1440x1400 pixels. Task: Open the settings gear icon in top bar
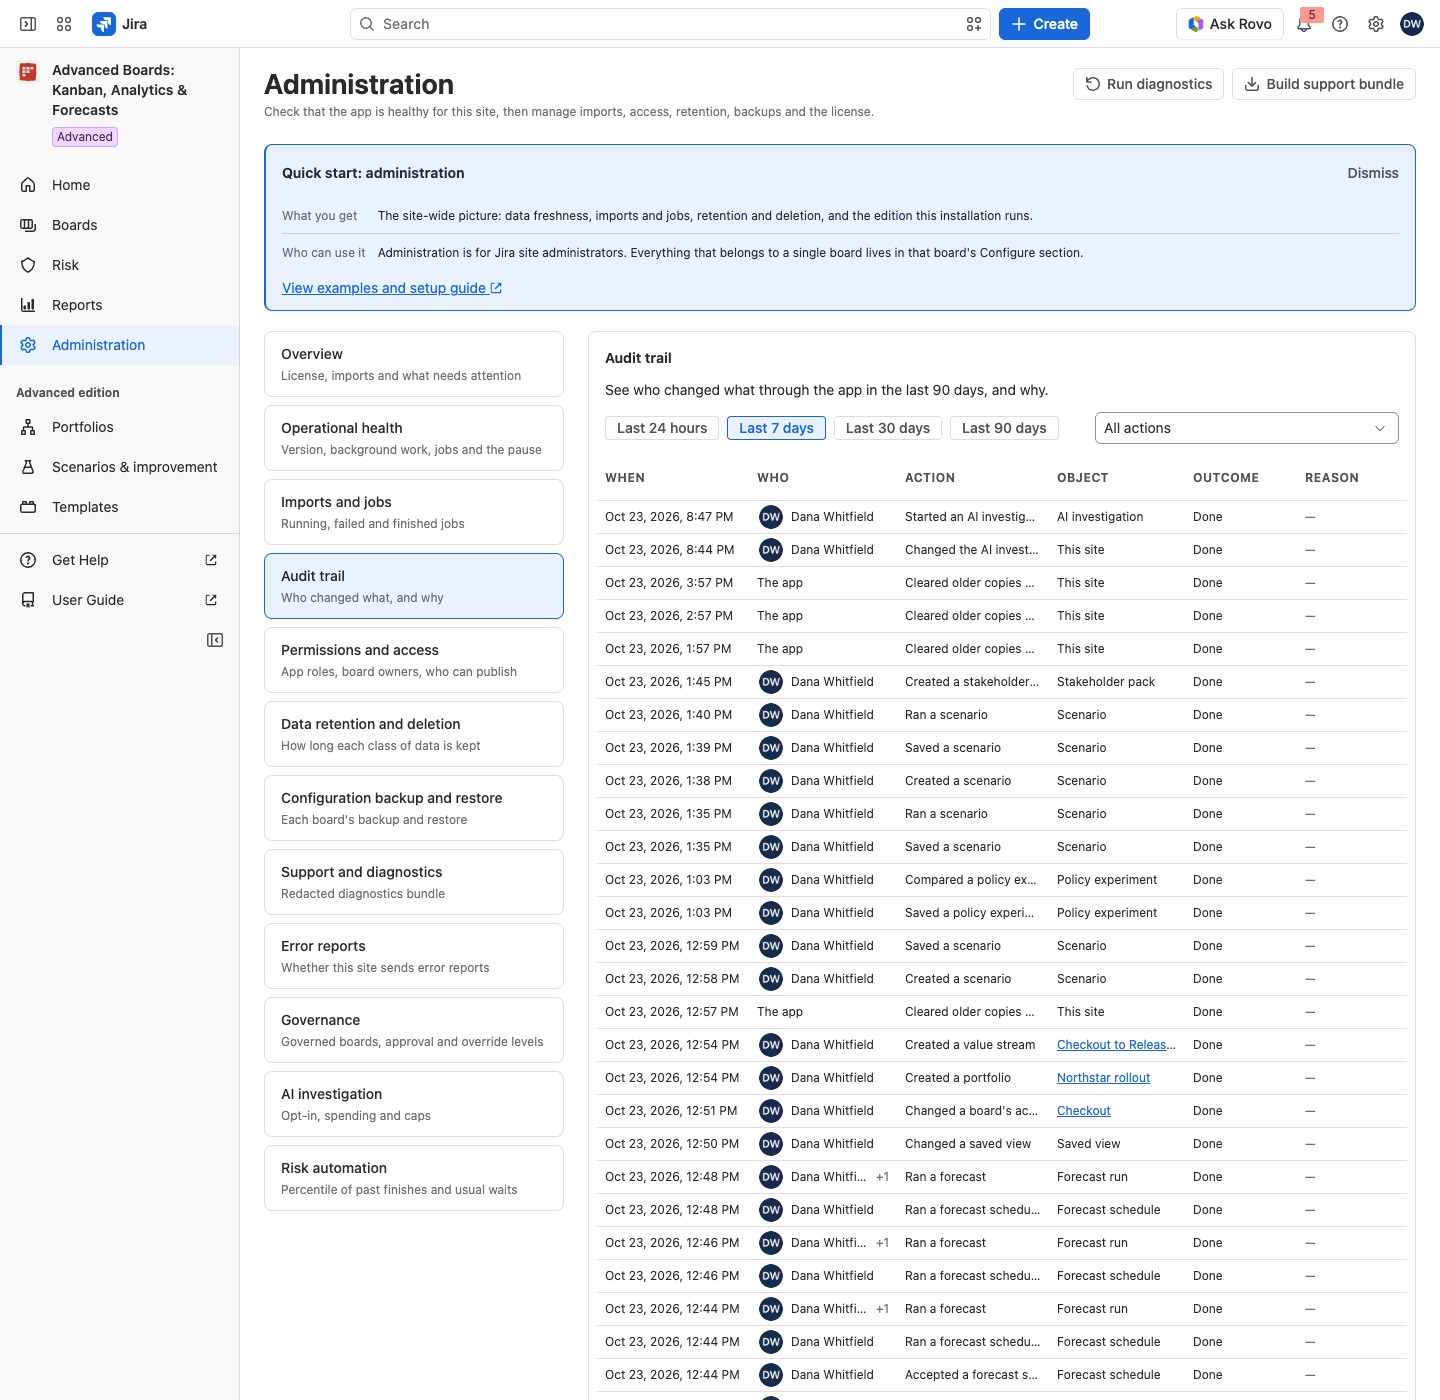[x=1376, y=24]
